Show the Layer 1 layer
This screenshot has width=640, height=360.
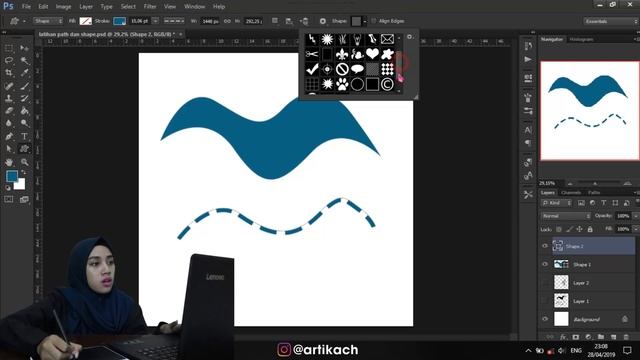(545, 301)
